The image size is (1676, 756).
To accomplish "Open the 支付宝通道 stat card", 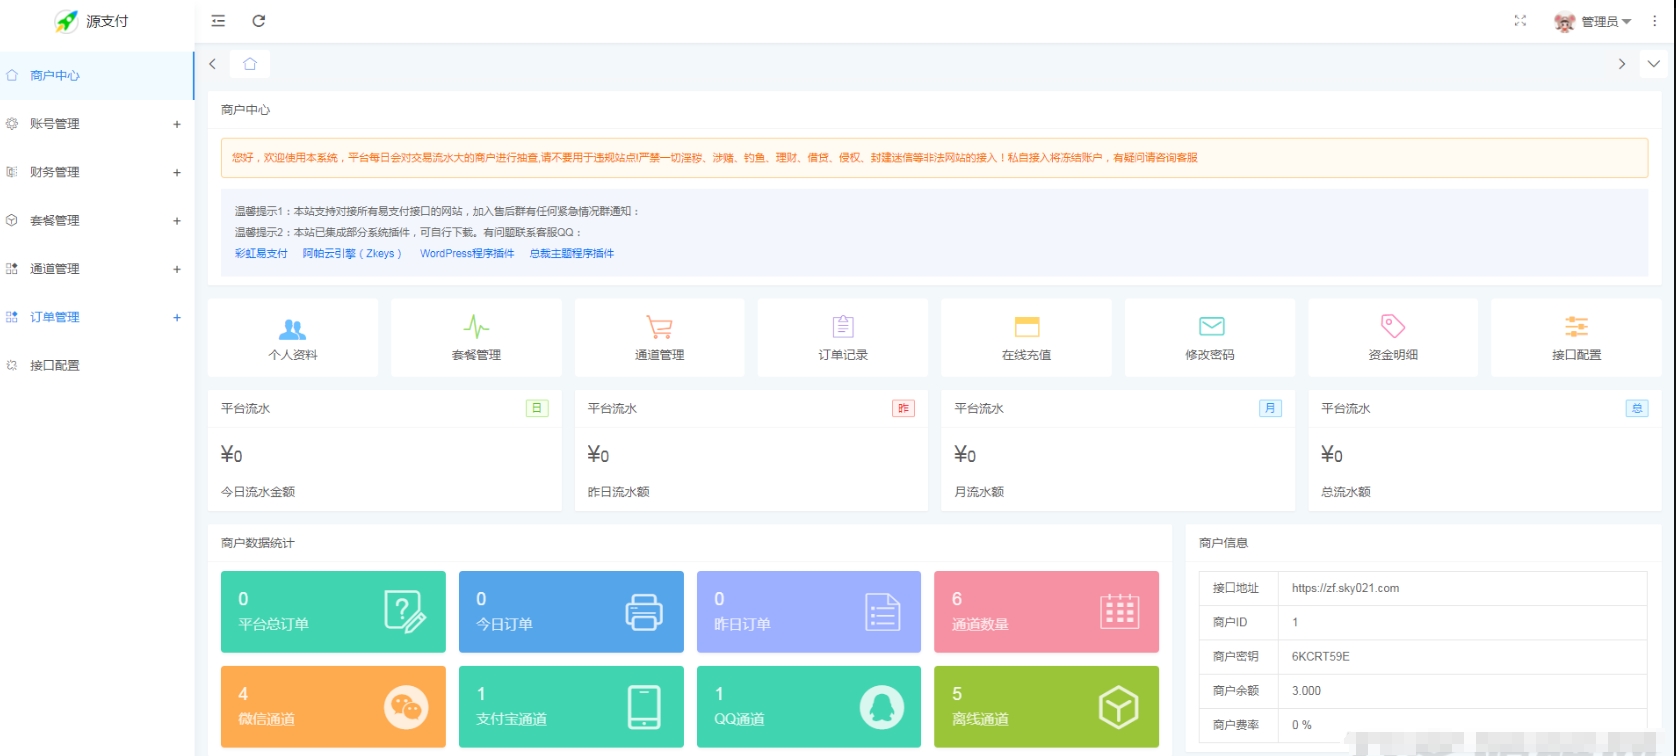I will coord(571,707).
